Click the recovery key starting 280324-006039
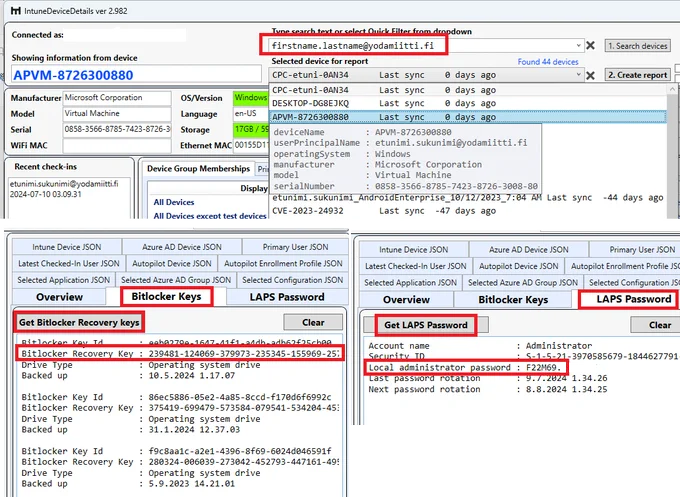Viewport: 680px width, 497px height. coord(244,462)
